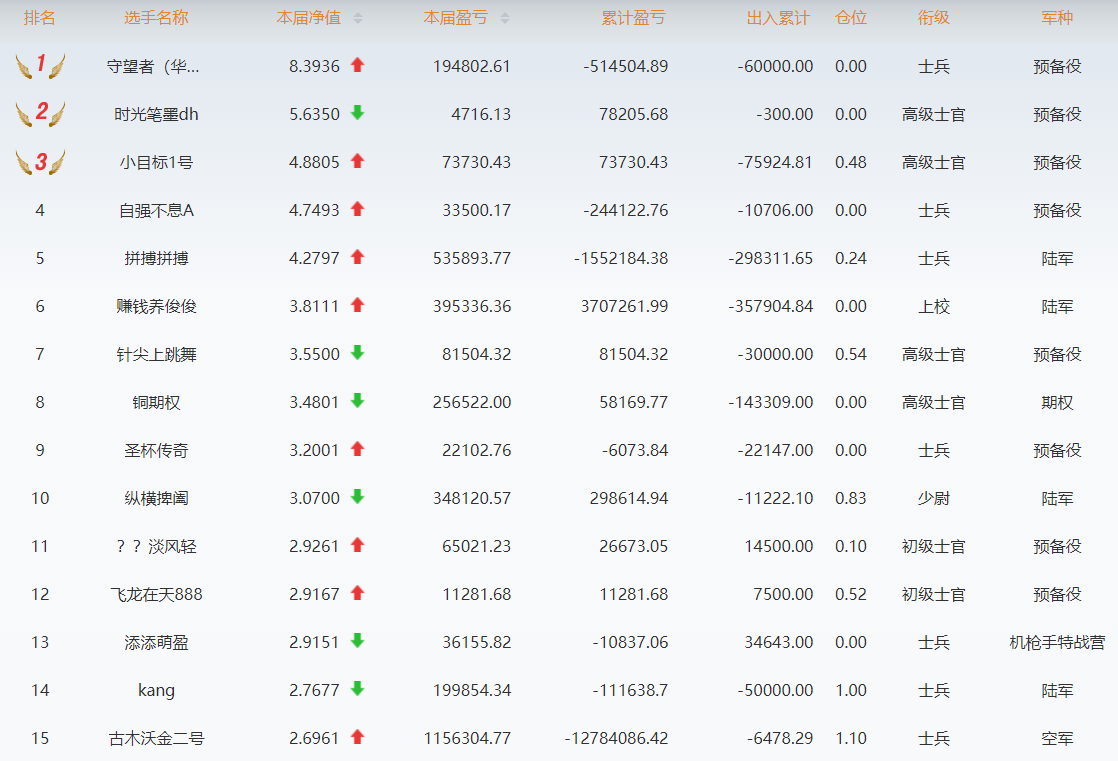This screenshot has width=1118, height=761.
Task: Select the 上校 rank cell
Action: tap(934, 307)
